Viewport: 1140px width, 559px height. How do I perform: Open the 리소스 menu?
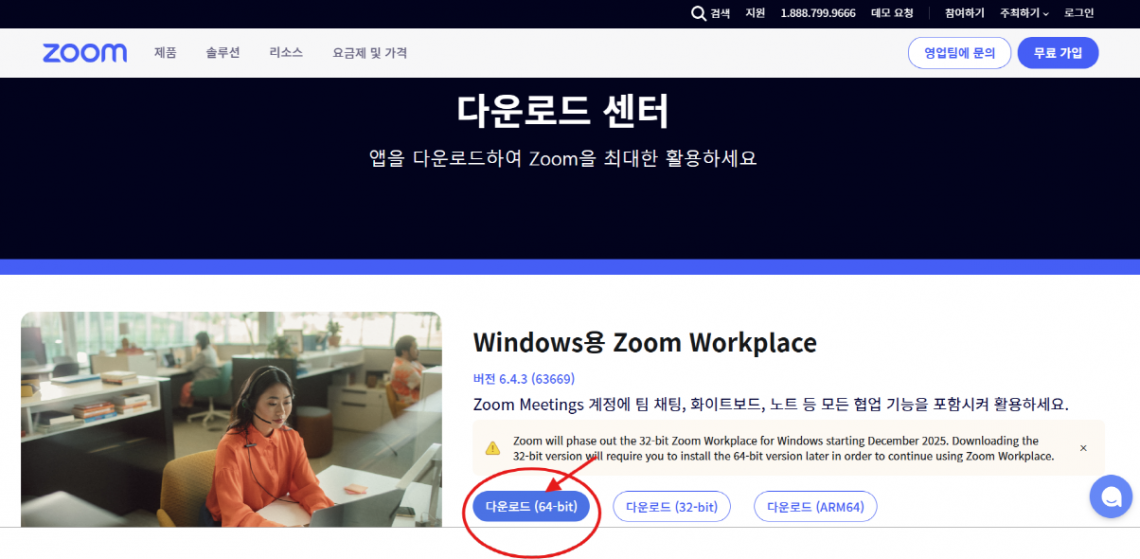click(x=286, y=53)
